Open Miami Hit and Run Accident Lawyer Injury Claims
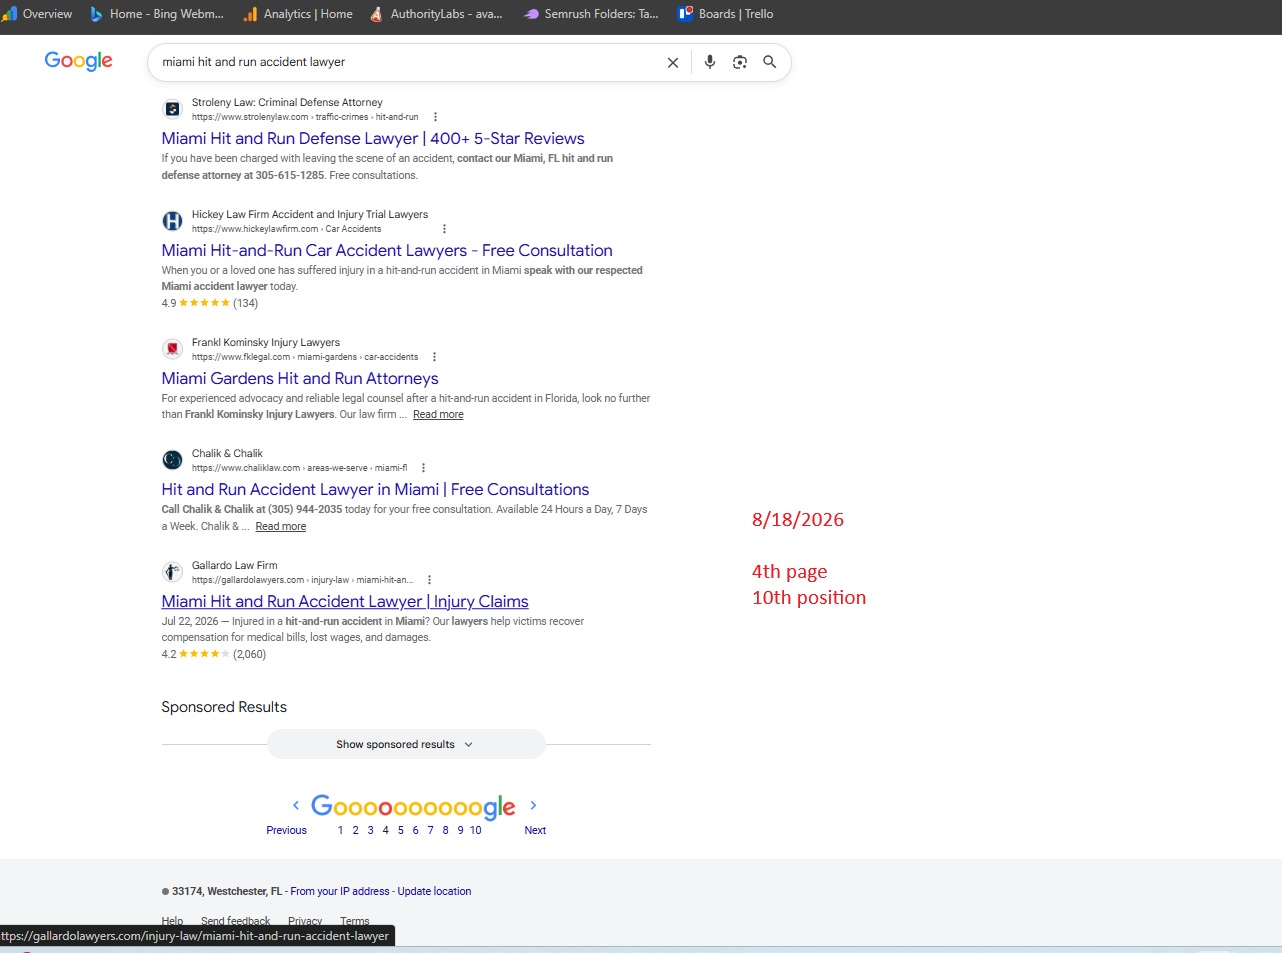The image size is (1282, 953). 345,602
